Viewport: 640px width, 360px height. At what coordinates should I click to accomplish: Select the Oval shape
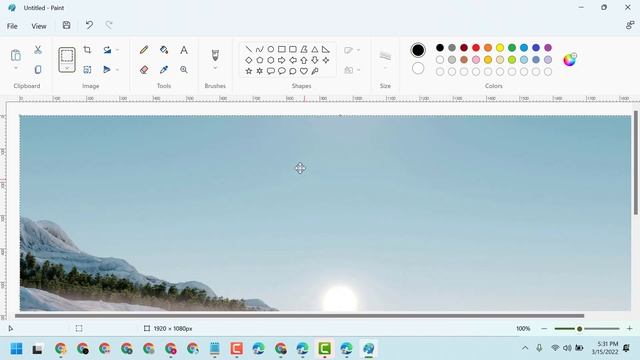(x=271, y=49)
